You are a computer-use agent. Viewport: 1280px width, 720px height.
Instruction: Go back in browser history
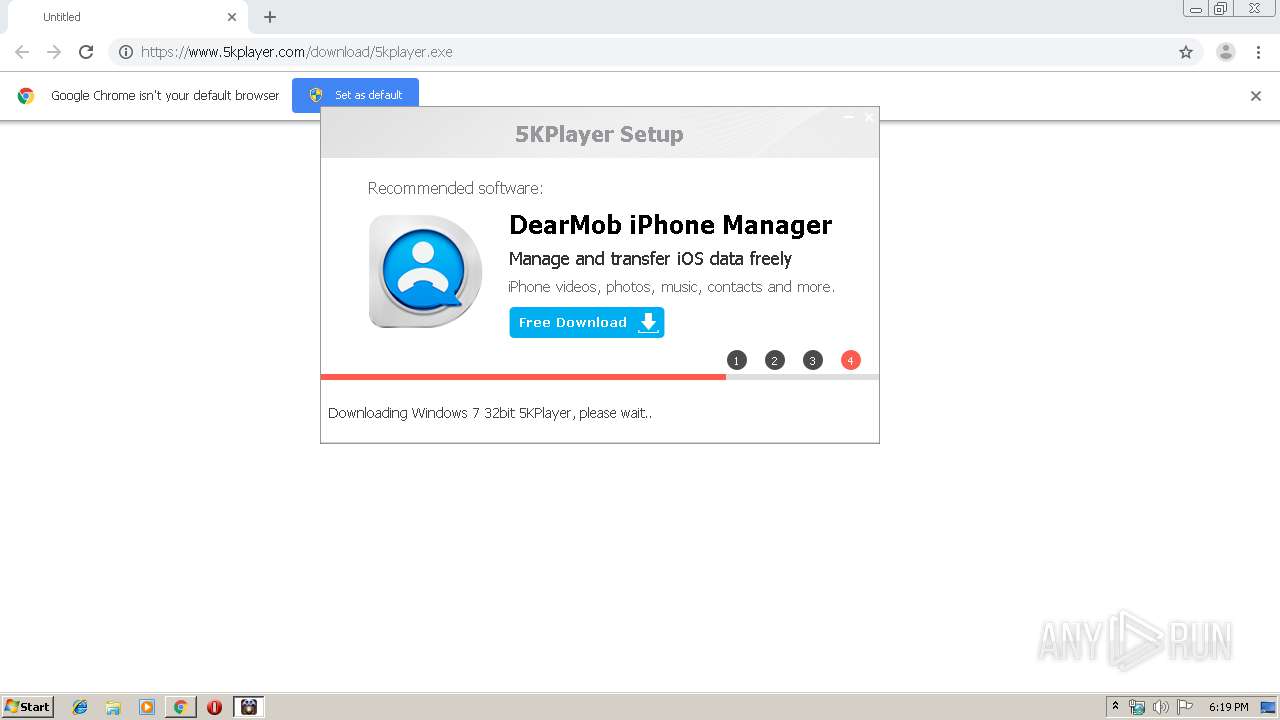point(22,52)
